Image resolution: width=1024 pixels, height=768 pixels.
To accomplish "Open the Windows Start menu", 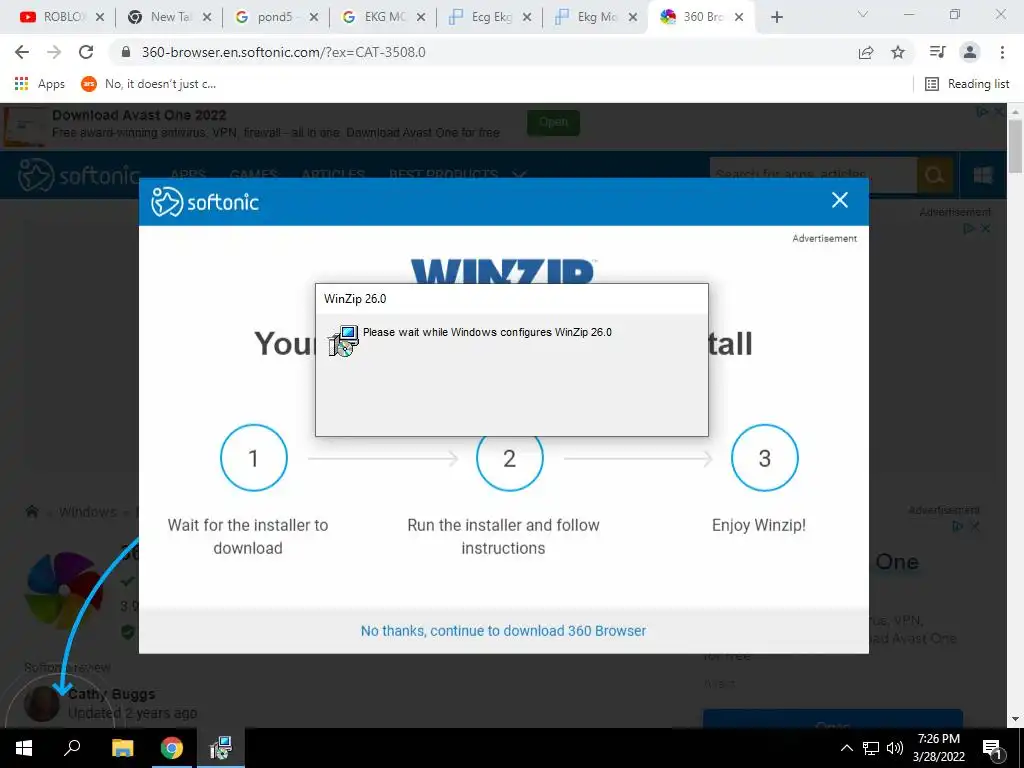I will 24,748.
